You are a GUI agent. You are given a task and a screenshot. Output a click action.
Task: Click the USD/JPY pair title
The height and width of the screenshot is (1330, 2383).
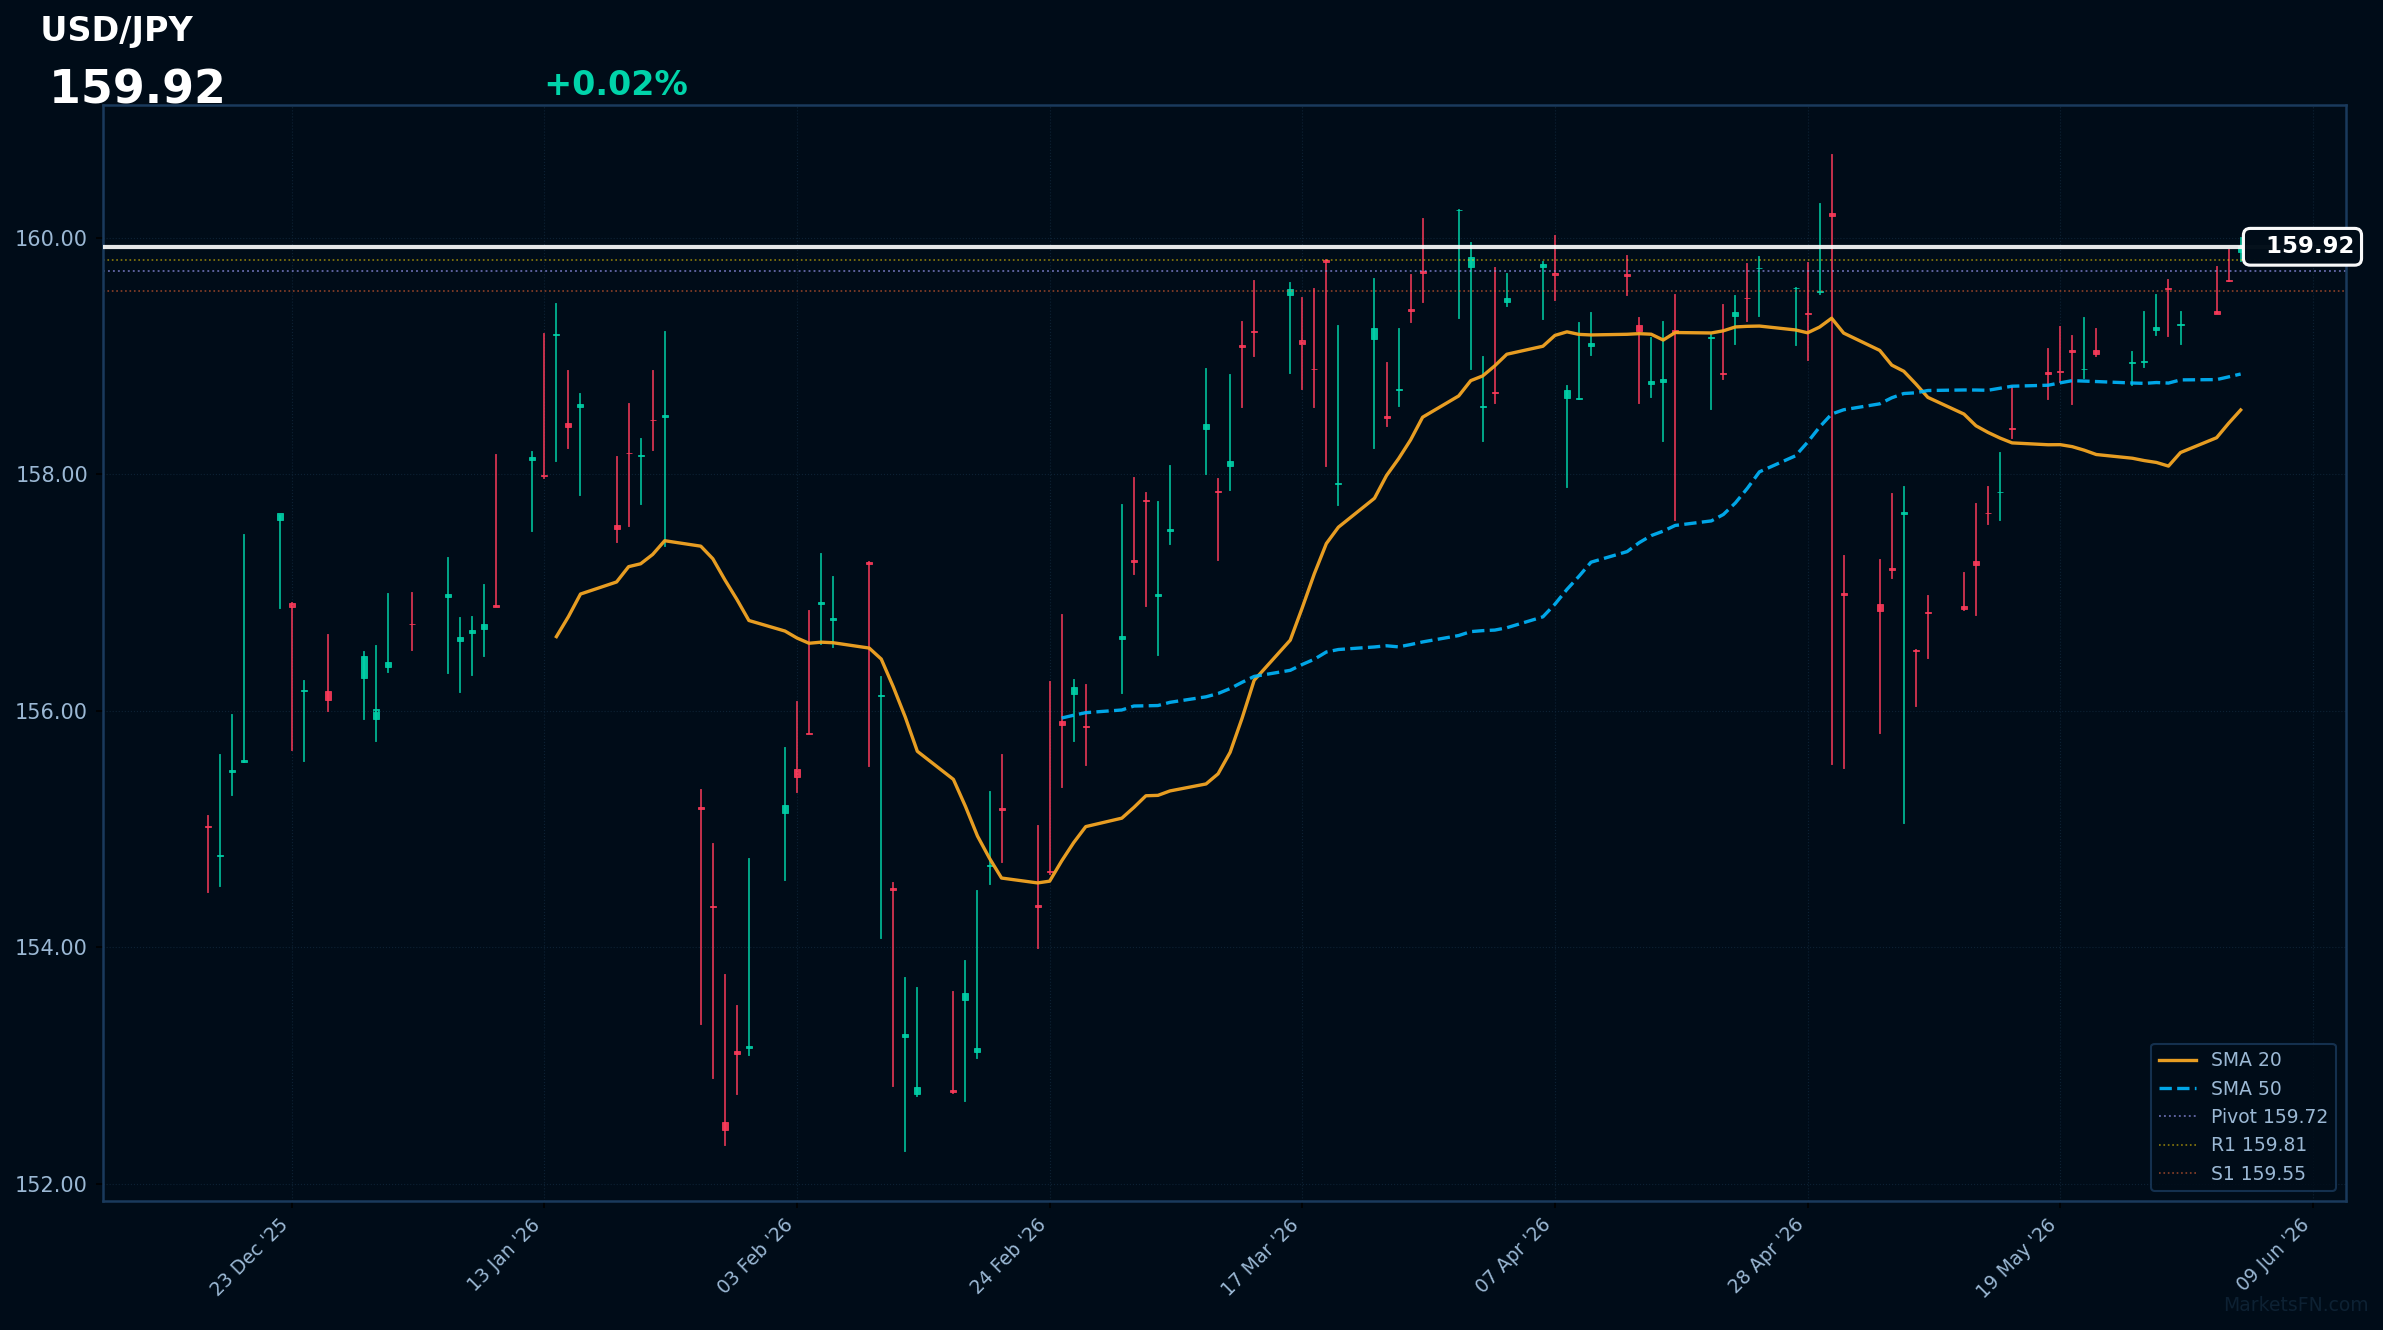116,30
